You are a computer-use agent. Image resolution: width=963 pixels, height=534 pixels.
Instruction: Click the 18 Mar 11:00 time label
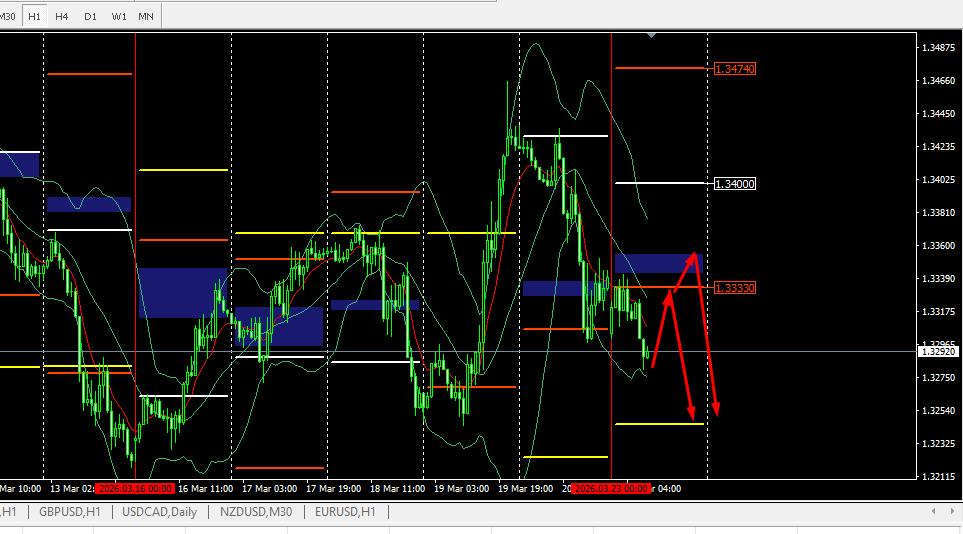(x=397, y=489)
